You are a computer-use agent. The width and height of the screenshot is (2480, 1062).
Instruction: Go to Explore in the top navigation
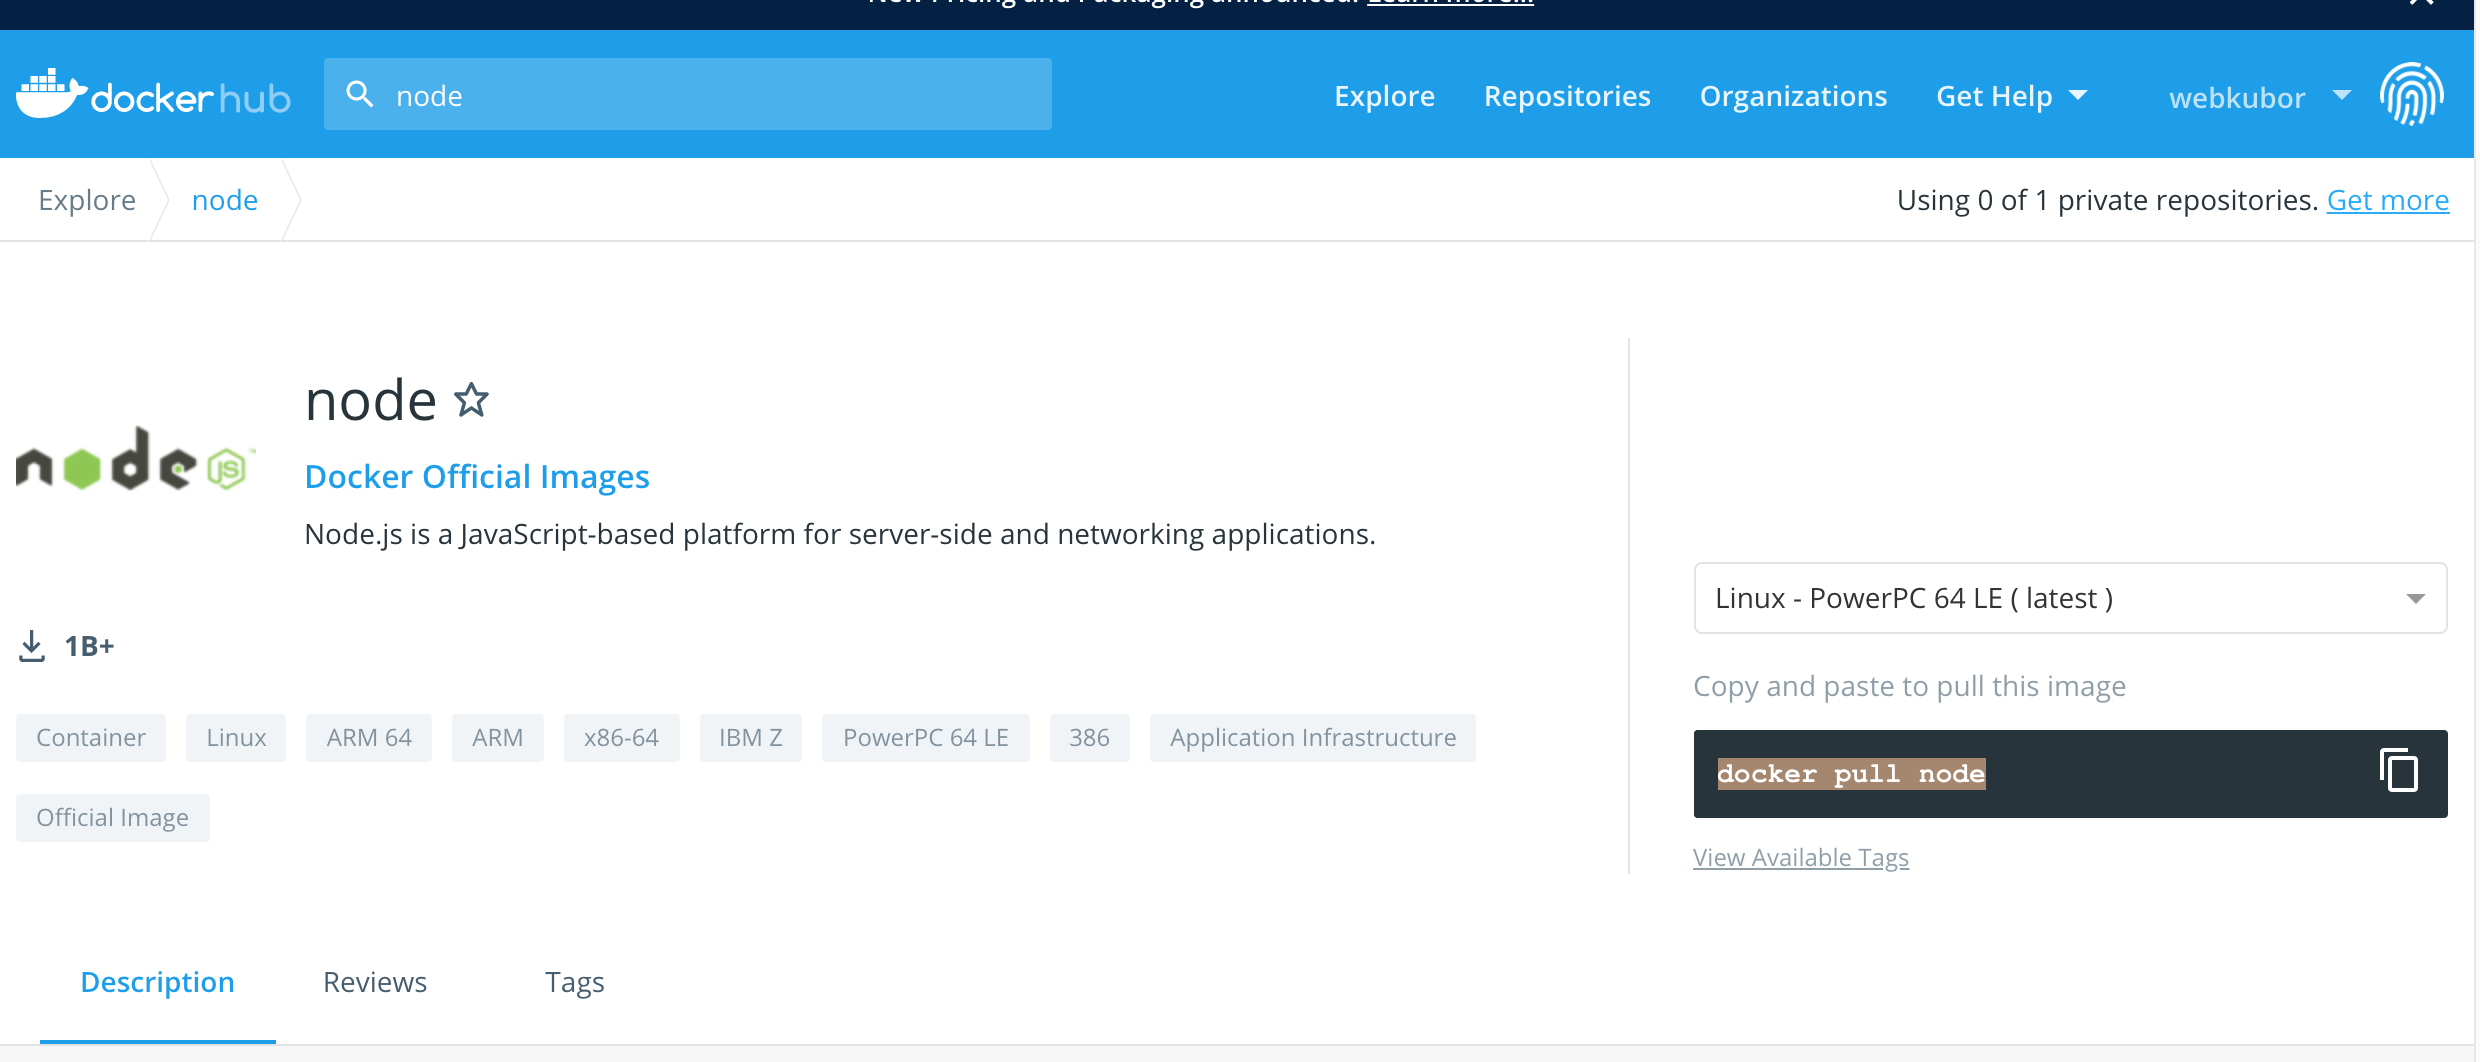point(1384,96)
